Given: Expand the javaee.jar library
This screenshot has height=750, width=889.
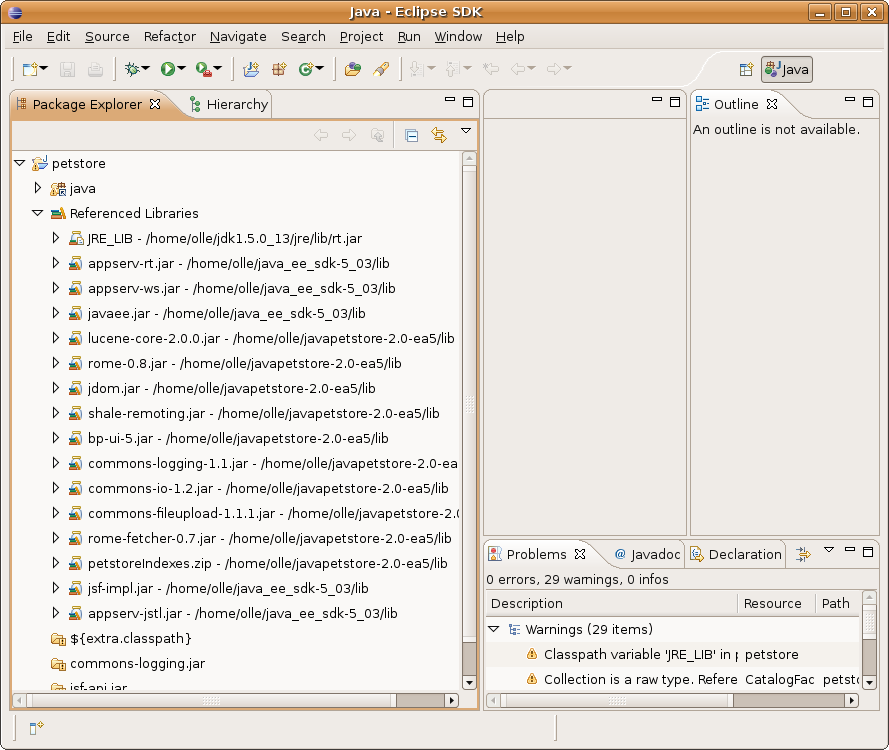Looking at the screenshot, I should pos(56,312).
